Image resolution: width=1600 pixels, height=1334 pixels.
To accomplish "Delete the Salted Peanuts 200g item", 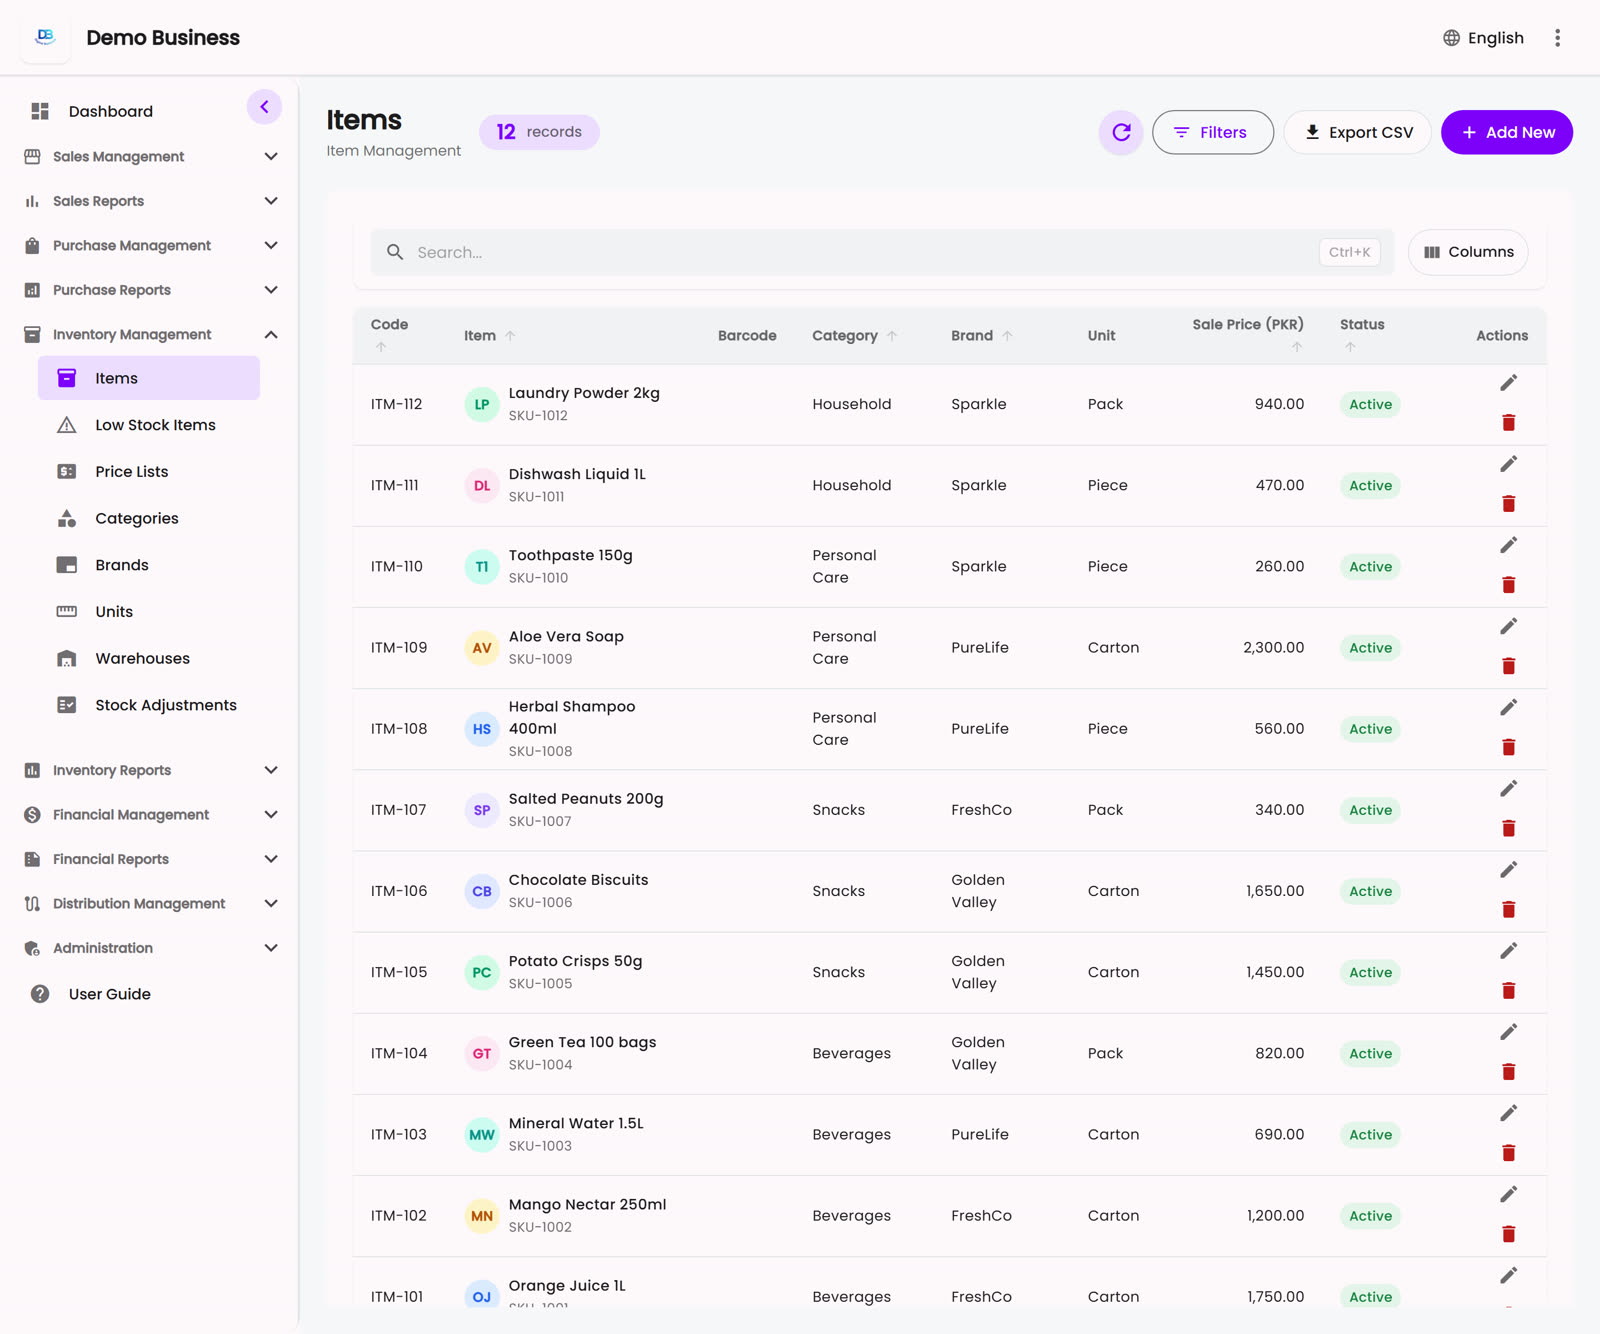I will click(x=1508, y=828).
